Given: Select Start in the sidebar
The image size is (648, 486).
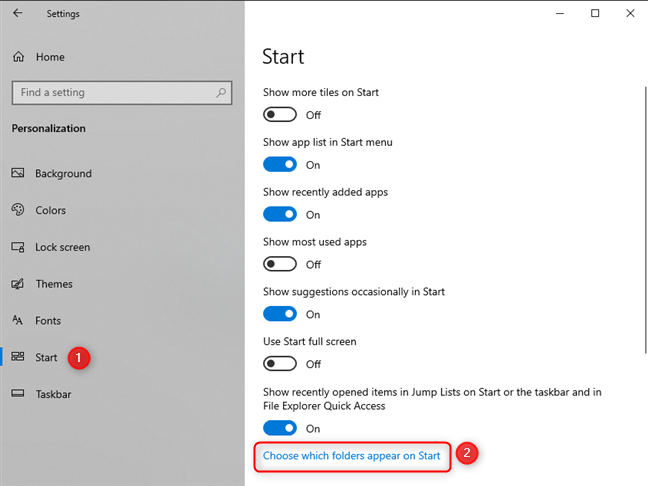Looking at the screenshot, I should [x=46, y=357].
